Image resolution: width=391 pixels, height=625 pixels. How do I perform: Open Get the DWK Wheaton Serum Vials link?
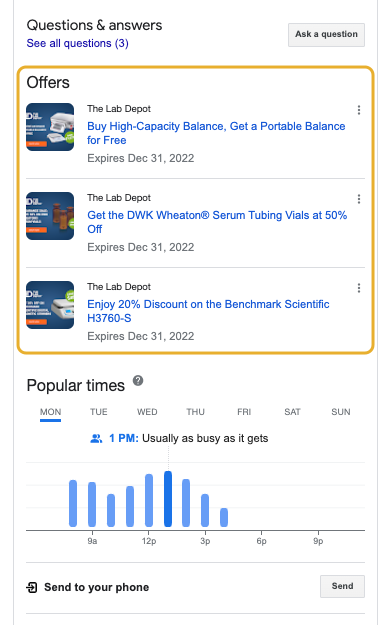[217, 222]
